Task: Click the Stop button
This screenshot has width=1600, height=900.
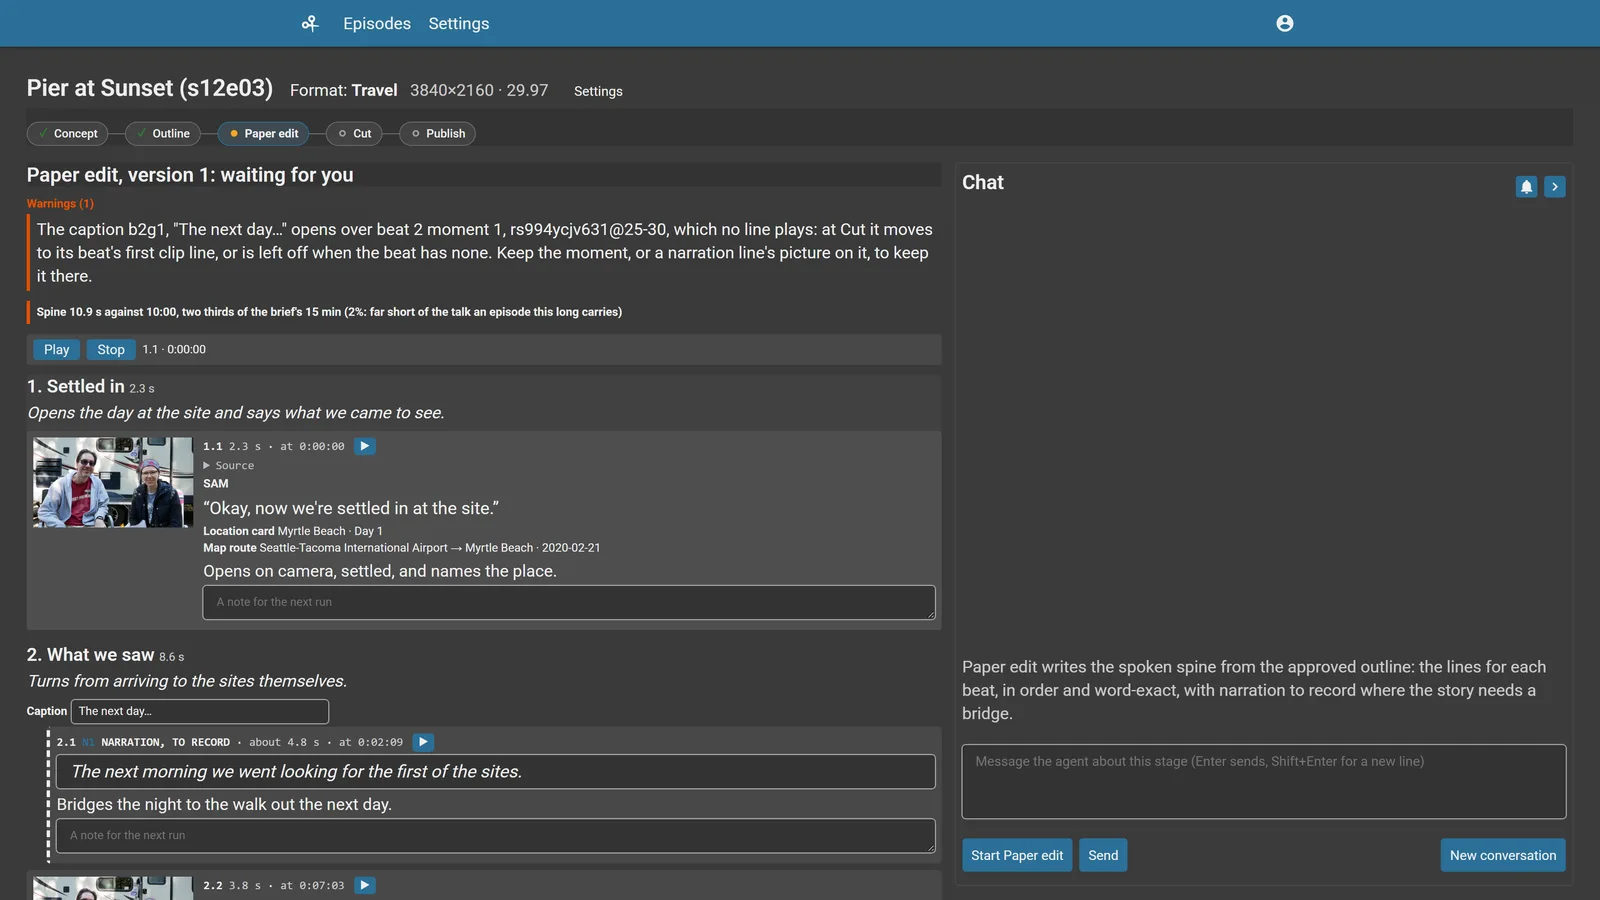Action: [x=111, y=349]
